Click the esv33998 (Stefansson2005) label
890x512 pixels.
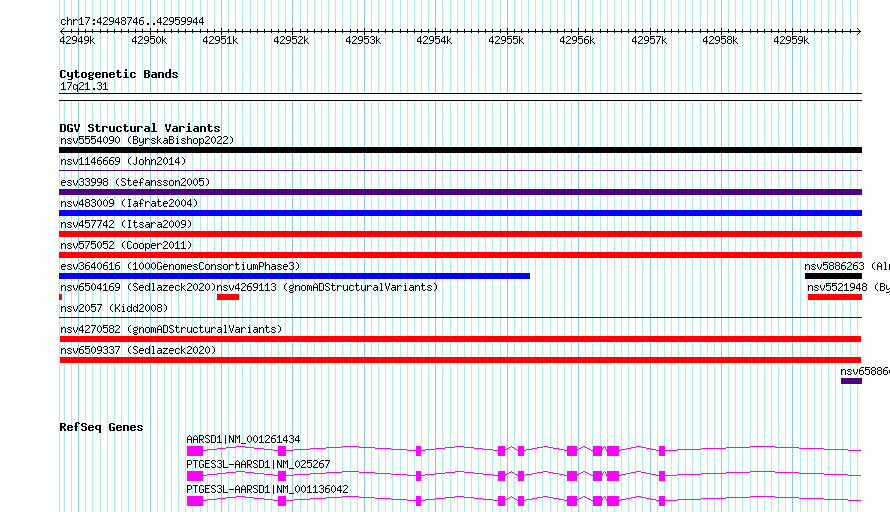135,182
